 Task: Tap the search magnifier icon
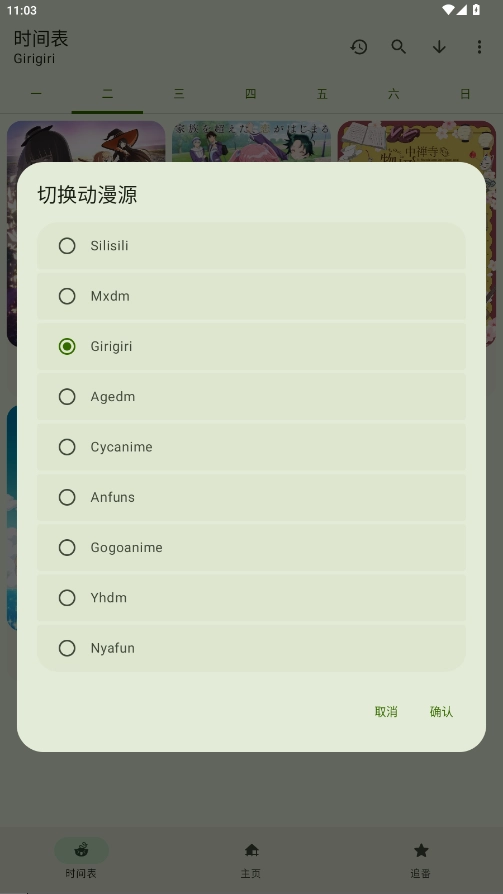pyautogui.click(x=399, y=47)
